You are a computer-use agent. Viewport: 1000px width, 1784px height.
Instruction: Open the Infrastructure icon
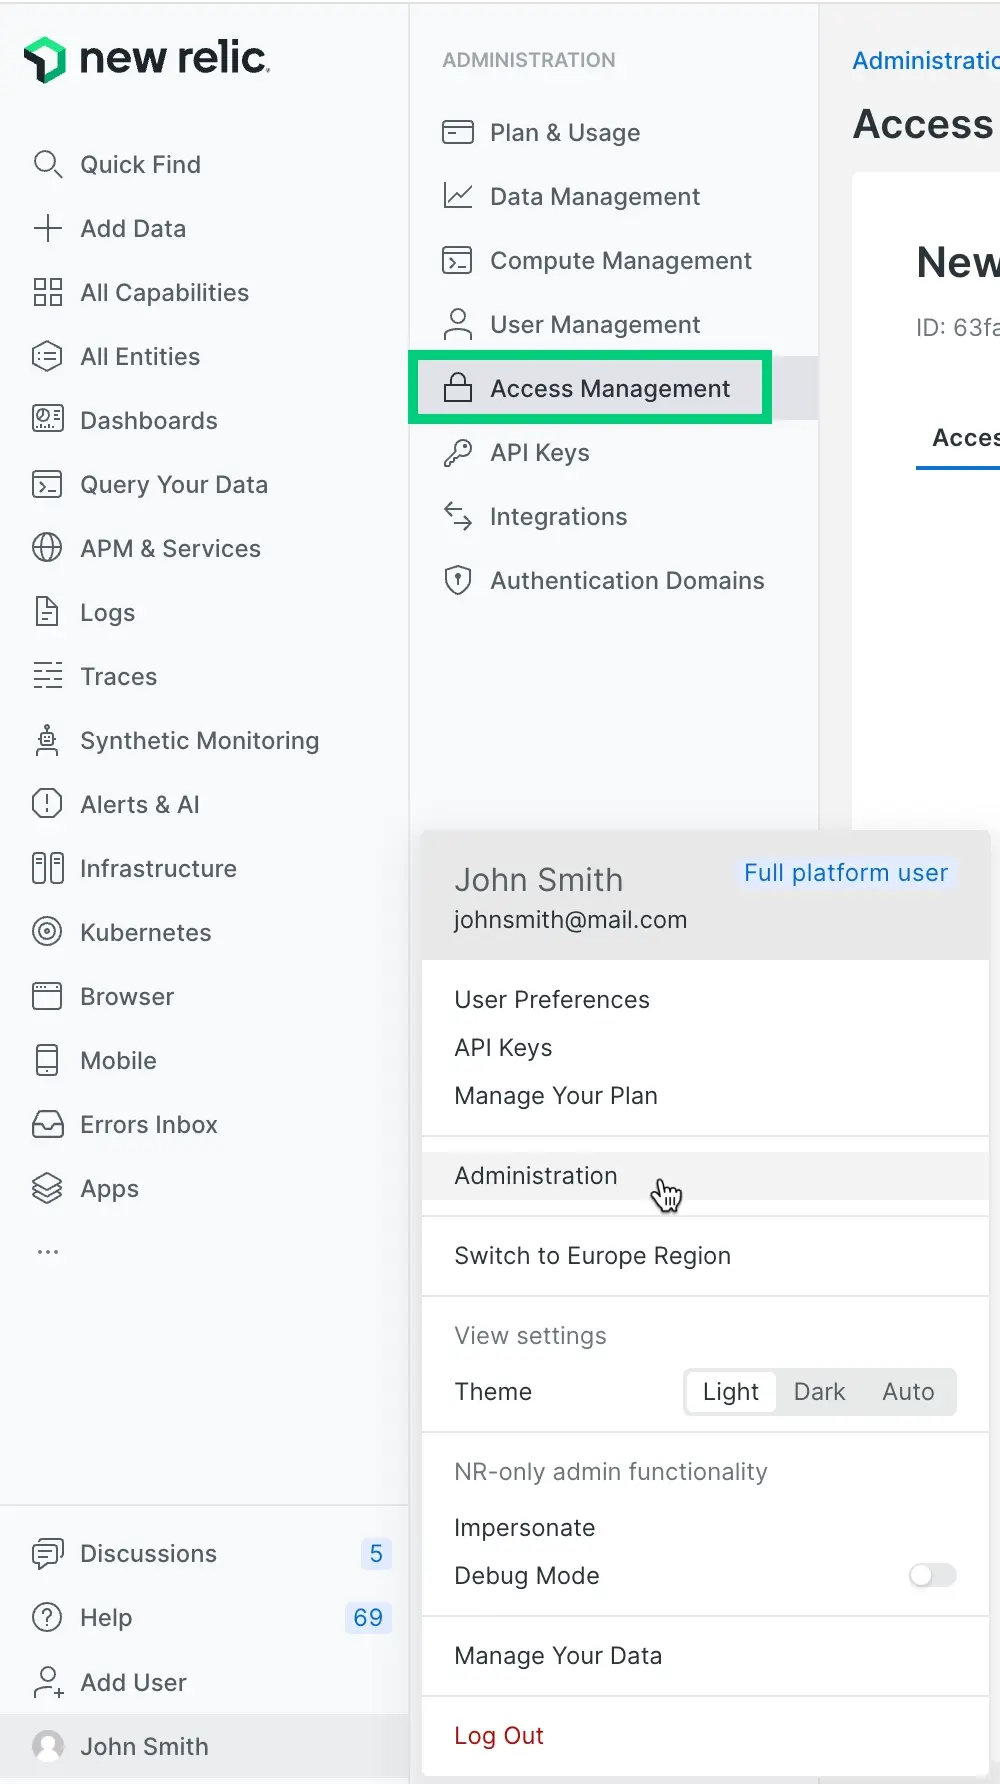click(47, 868)
